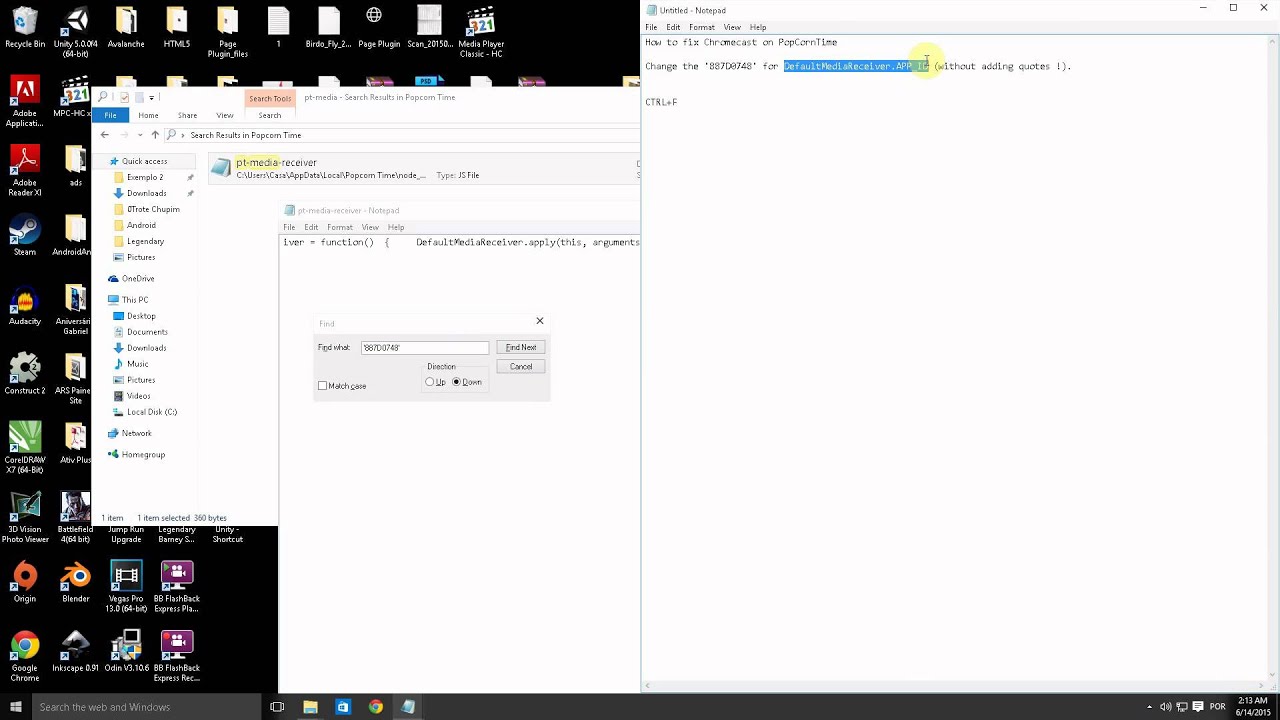Image resolution: width=1280 pixels, height=720 pixels.
Task: Open Vegas Pro 13.0 desktop shortcut
Action: pos(126,587)
